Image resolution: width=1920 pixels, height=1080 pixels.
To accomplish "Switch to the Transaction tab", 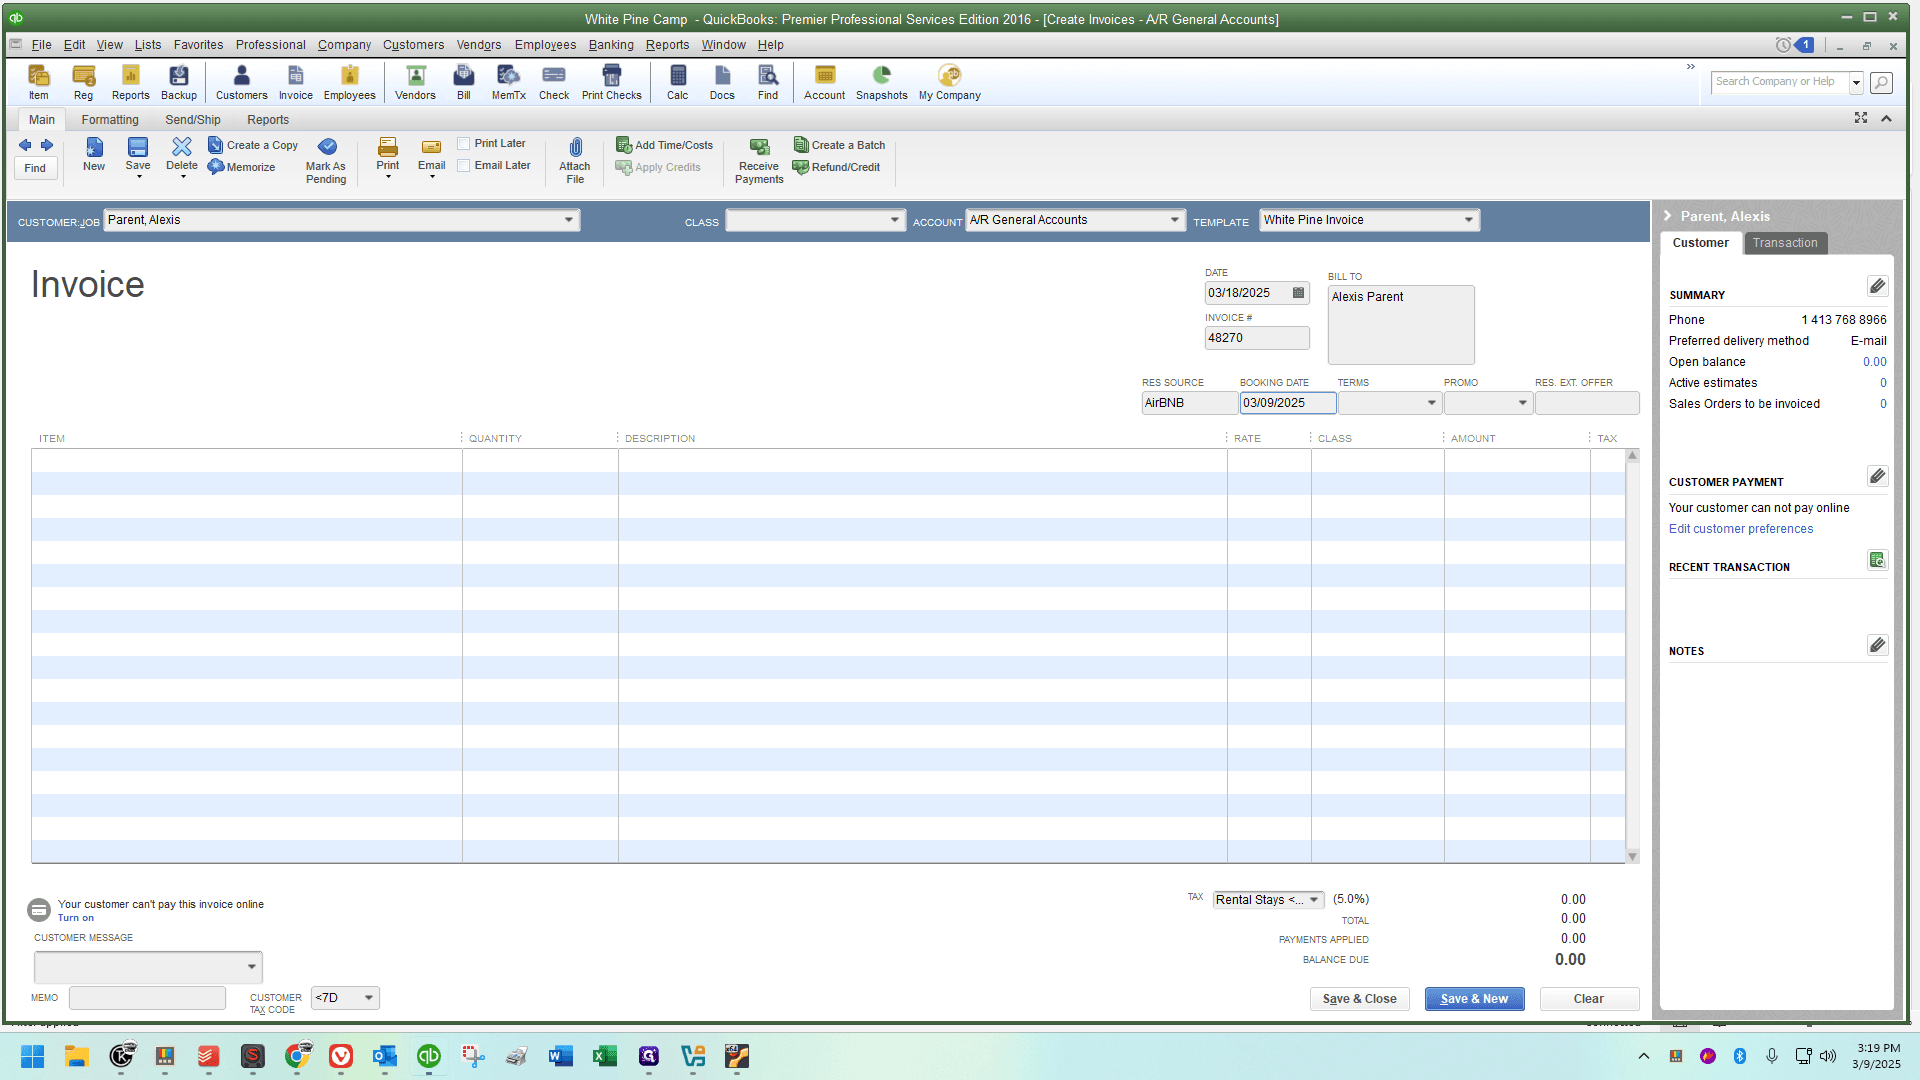I will point(1785,243).
